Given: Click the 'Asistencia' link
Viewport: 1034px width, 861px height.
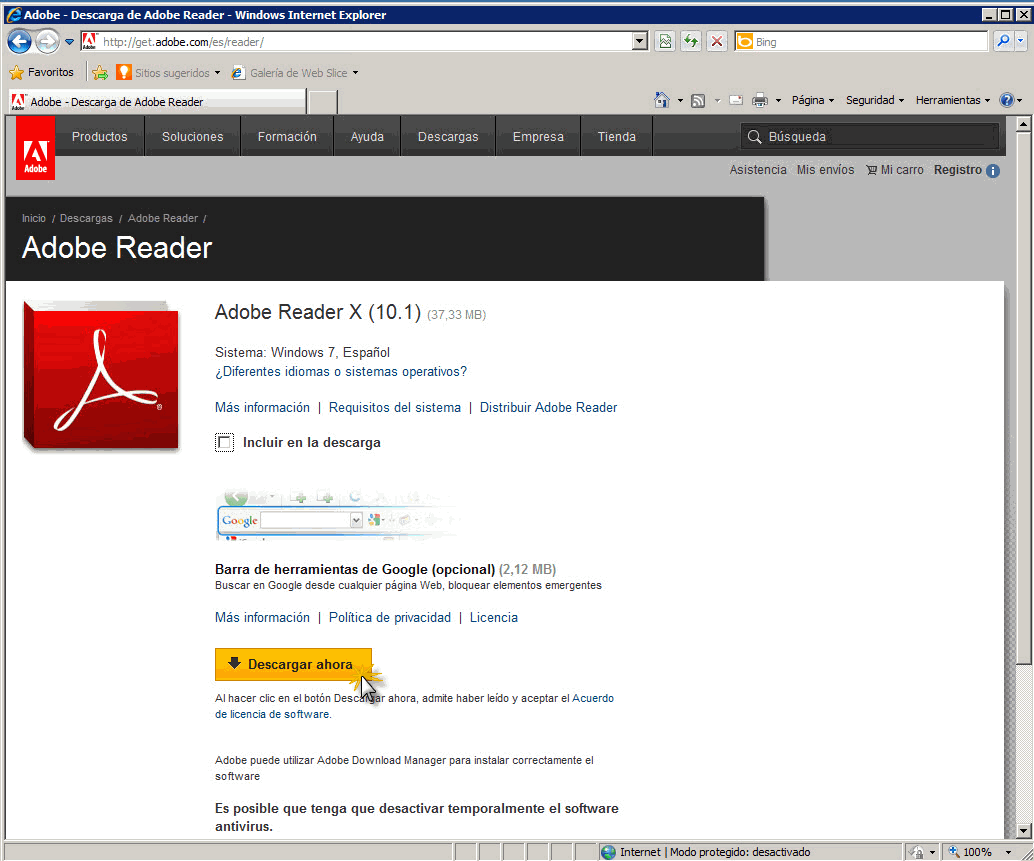Looking at the screenshot, I should pos(758,170).
